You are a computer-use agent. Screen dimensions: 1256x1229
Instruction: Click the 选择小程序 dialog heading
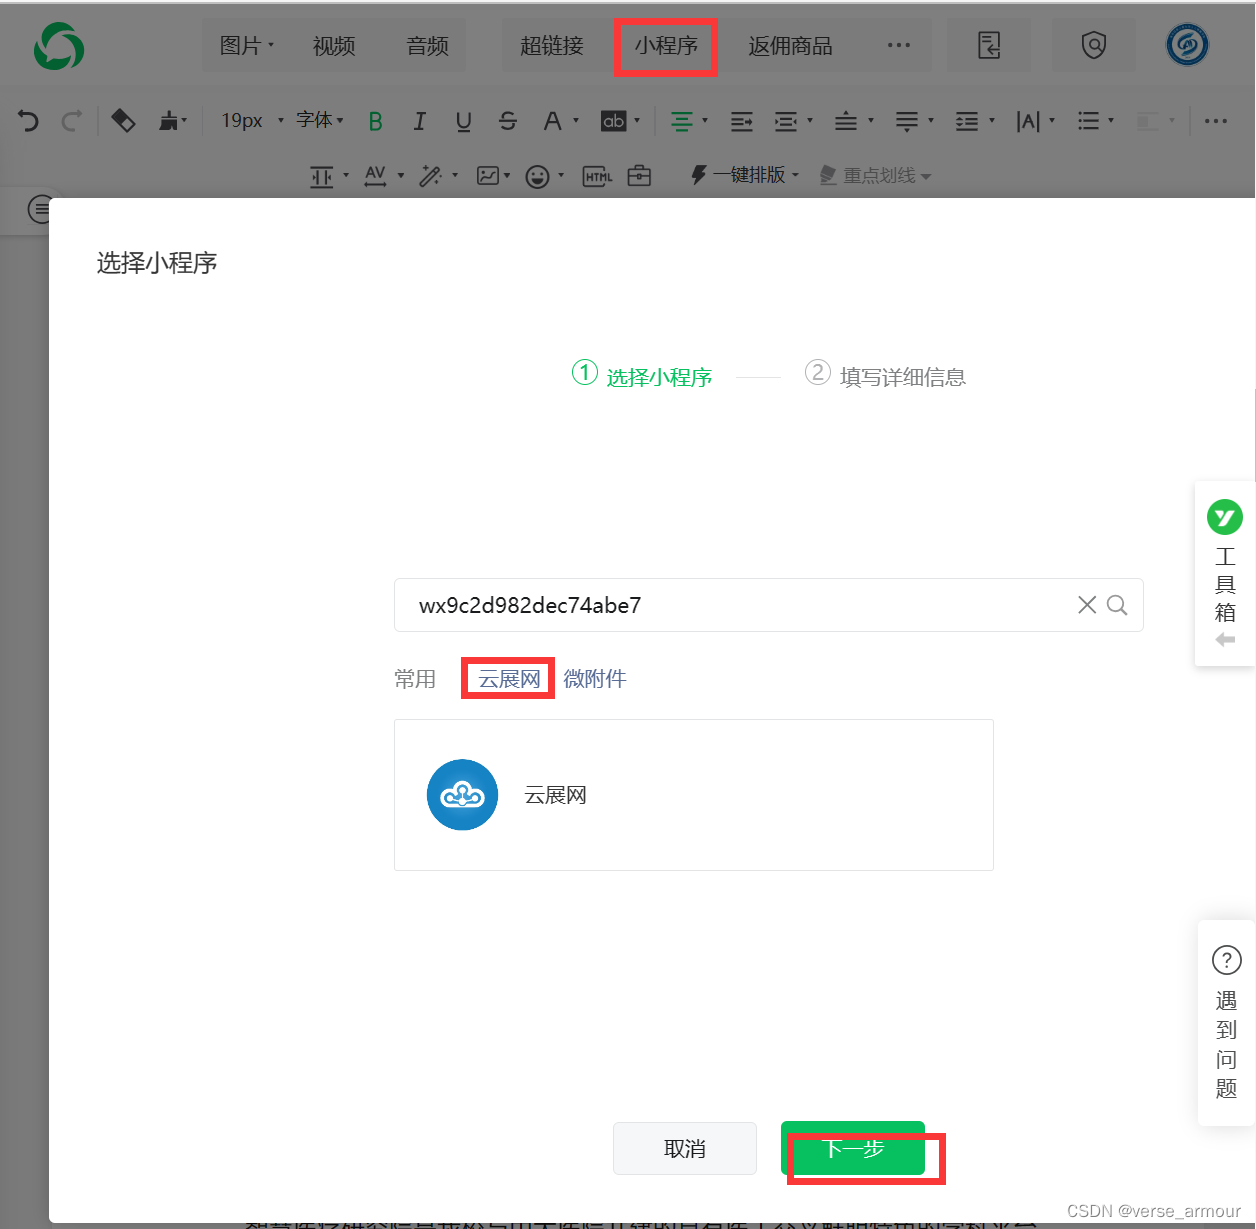[157, 263]
